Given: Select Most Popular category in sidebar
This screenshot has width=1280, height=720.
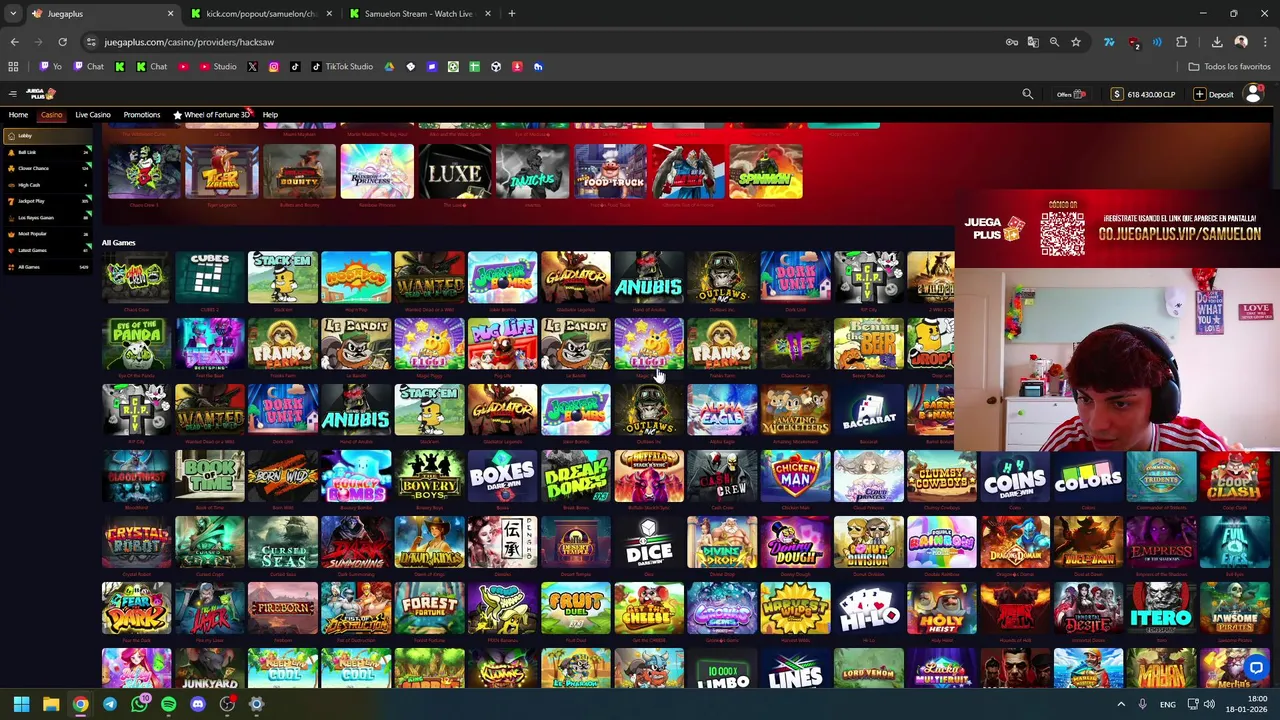Looking at the screenshot, I should coord(46,234).
